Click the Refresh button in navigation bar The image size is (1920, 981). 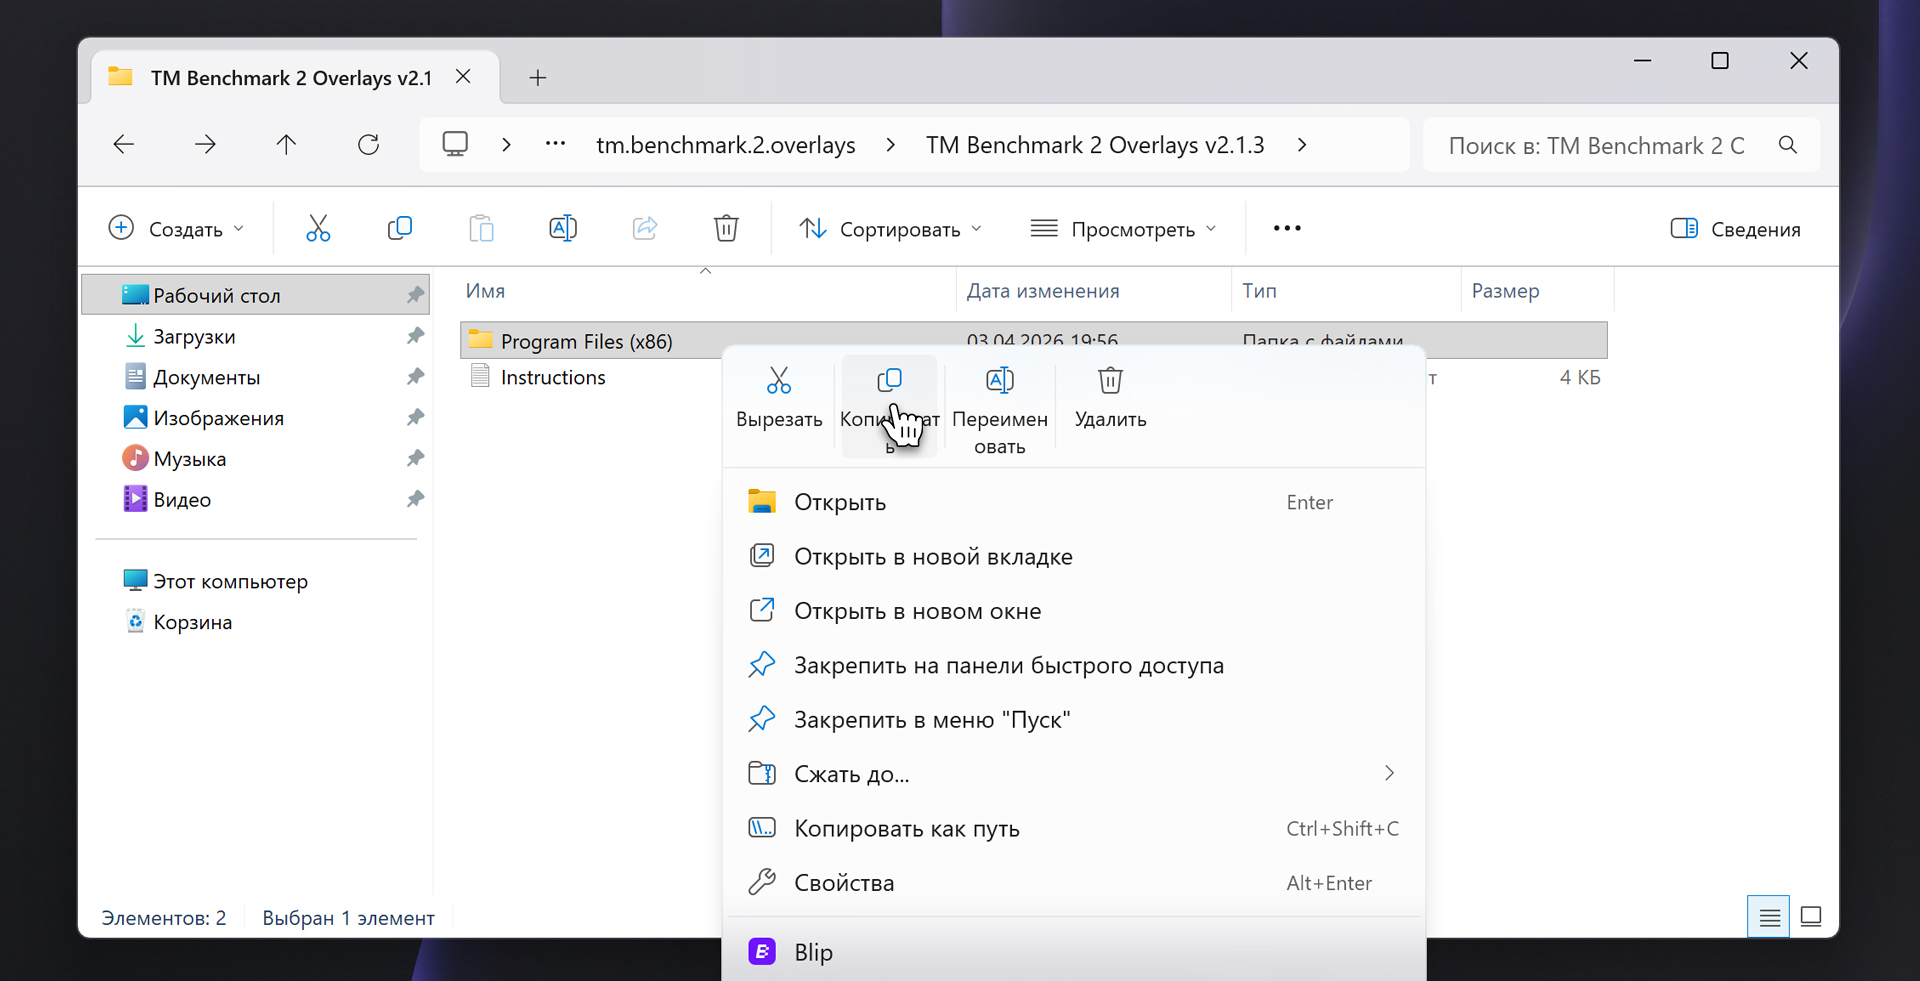(x=368, y=145)
